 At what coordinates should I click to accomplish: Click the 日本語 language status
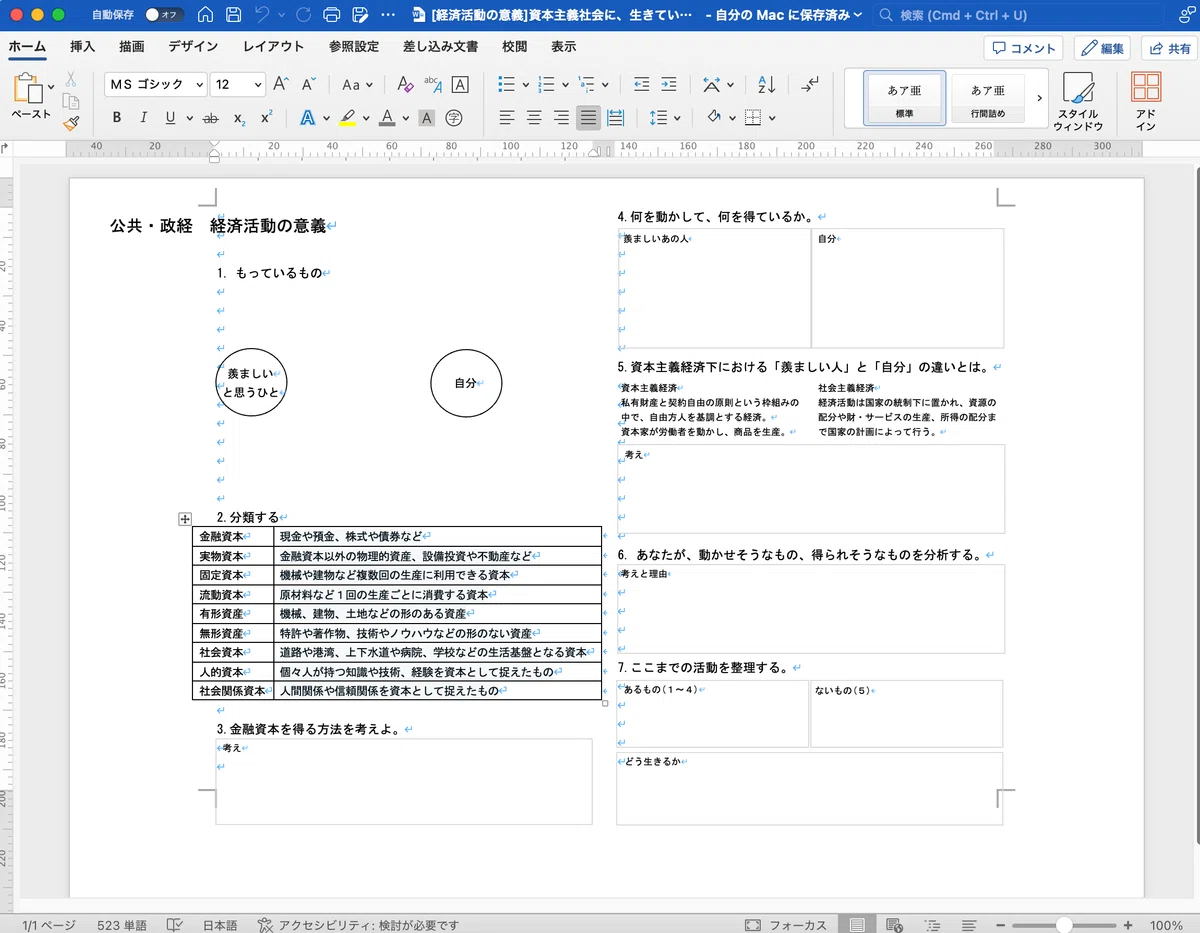pyautogui.click(x=220, y=925)
